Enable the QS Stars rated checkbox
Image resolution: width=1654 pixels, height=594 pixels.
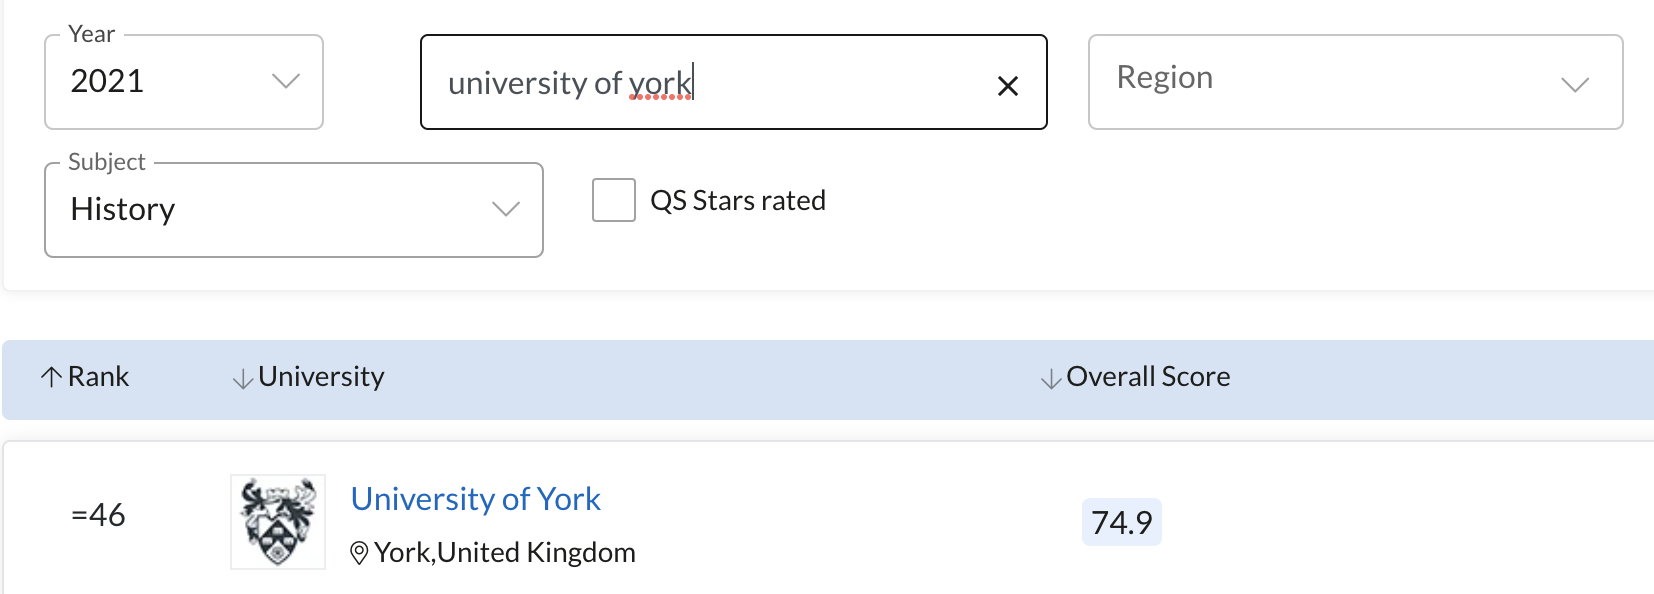(x=614, y=200)
